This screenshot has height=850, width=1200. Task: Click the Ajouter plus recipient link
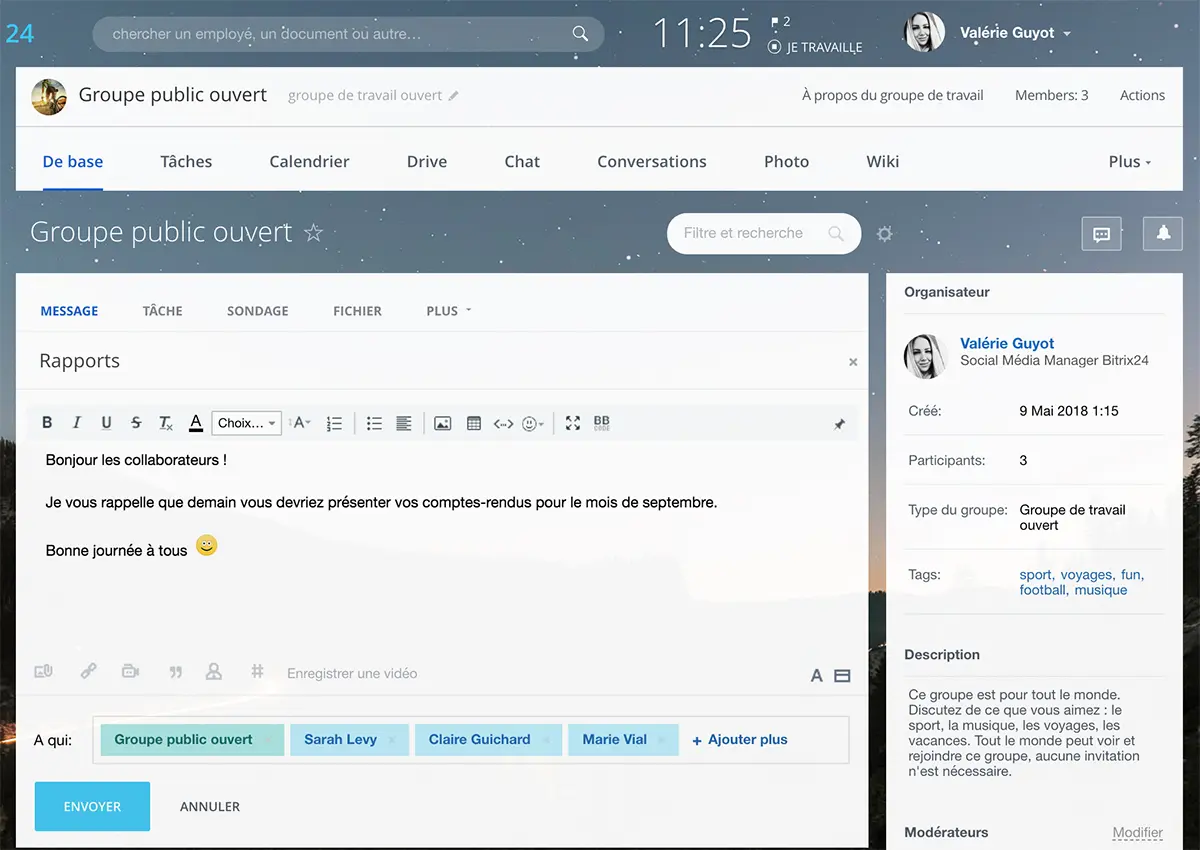tap(740, 740)
